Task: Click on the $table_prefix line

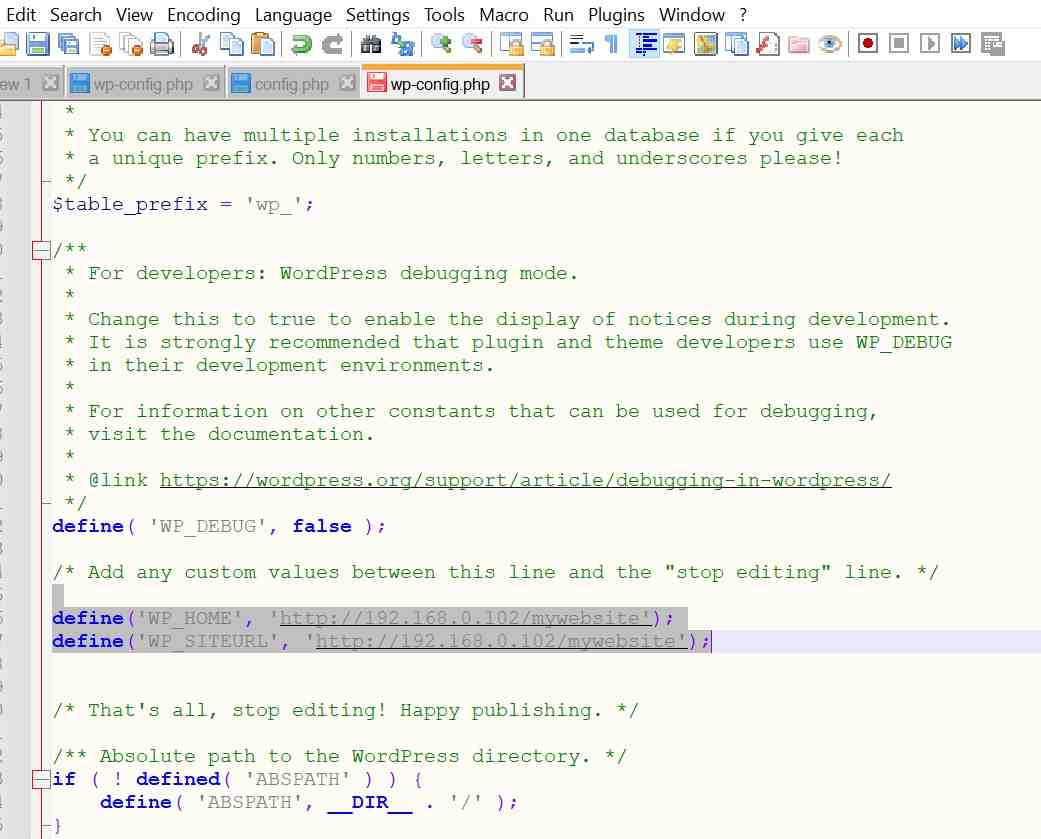Action: click(183, 204)
